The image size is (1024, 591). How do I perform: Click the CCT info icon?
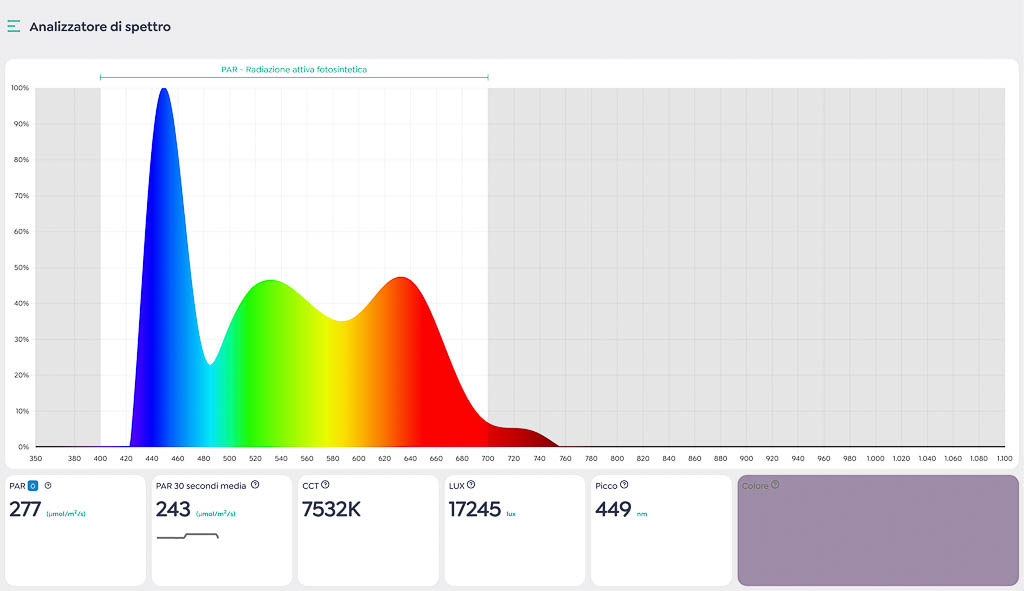325,485
